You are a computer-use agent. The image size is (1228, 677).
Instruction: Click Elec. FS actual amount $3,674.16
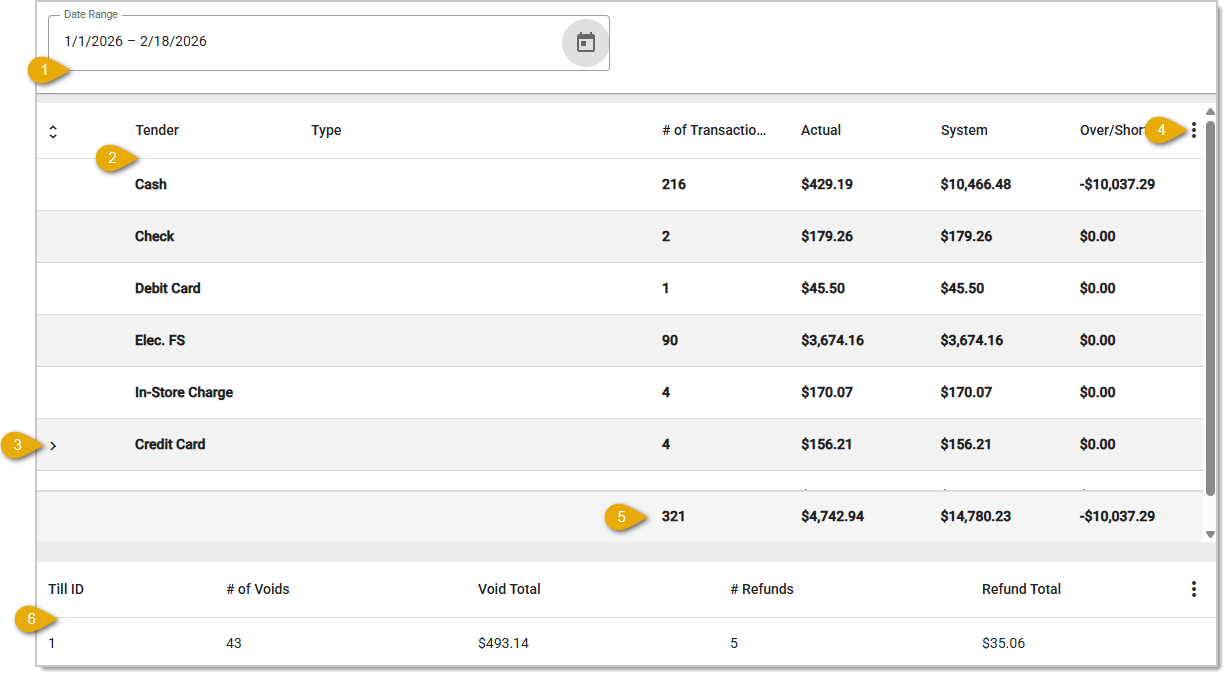pos(832,340)
